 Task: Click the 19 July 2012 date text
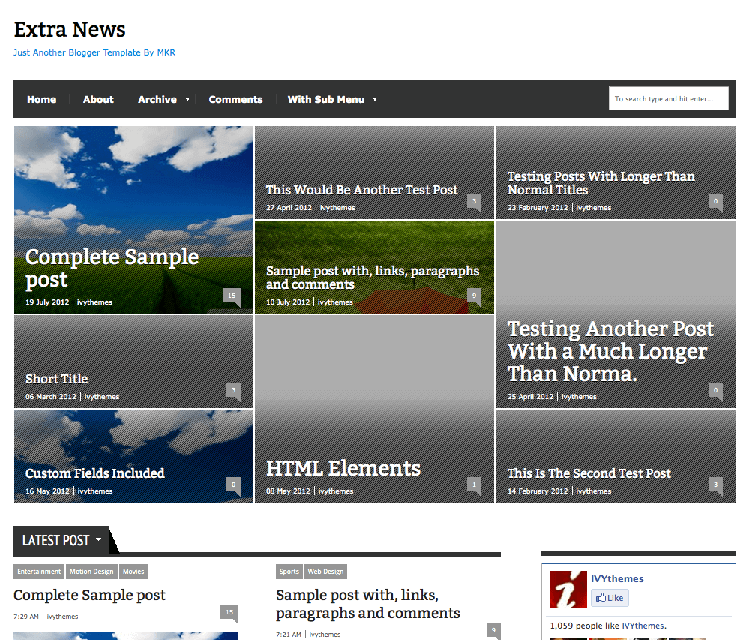(47, 302)
